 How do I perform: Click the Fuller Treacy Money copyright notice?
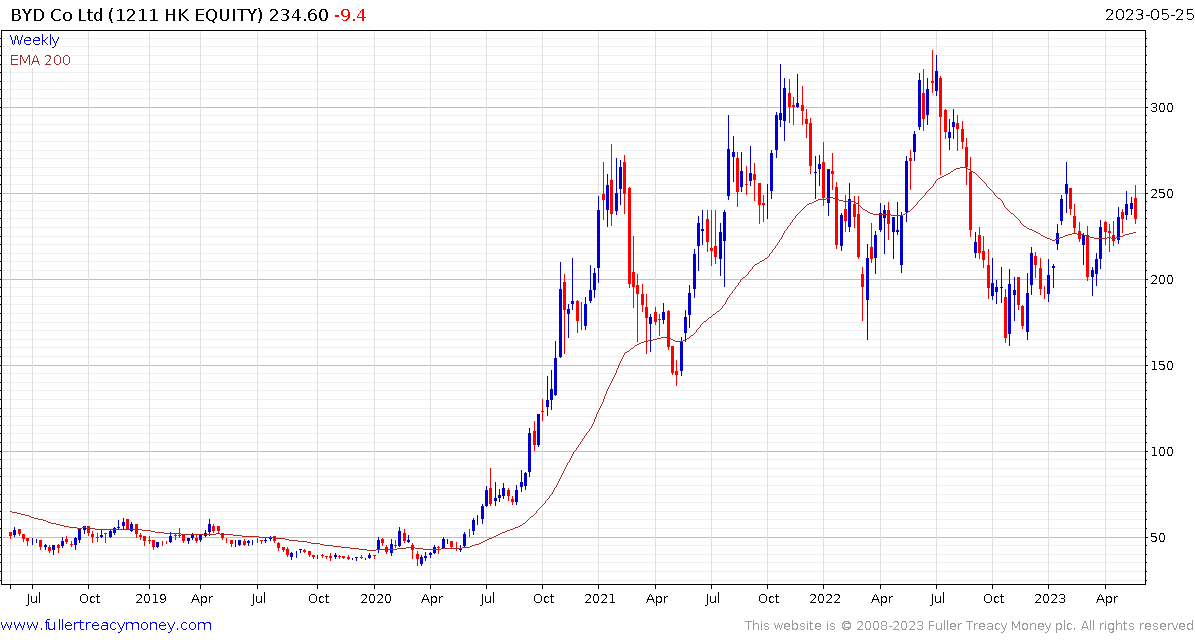tap(969, 626)
